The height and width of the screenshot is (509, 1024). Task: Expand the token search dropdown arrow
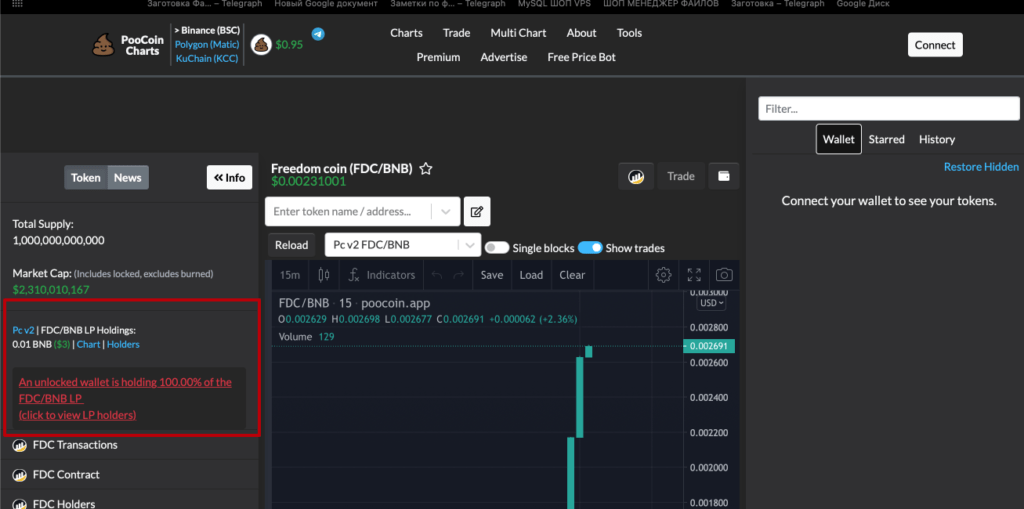(446, 212)
